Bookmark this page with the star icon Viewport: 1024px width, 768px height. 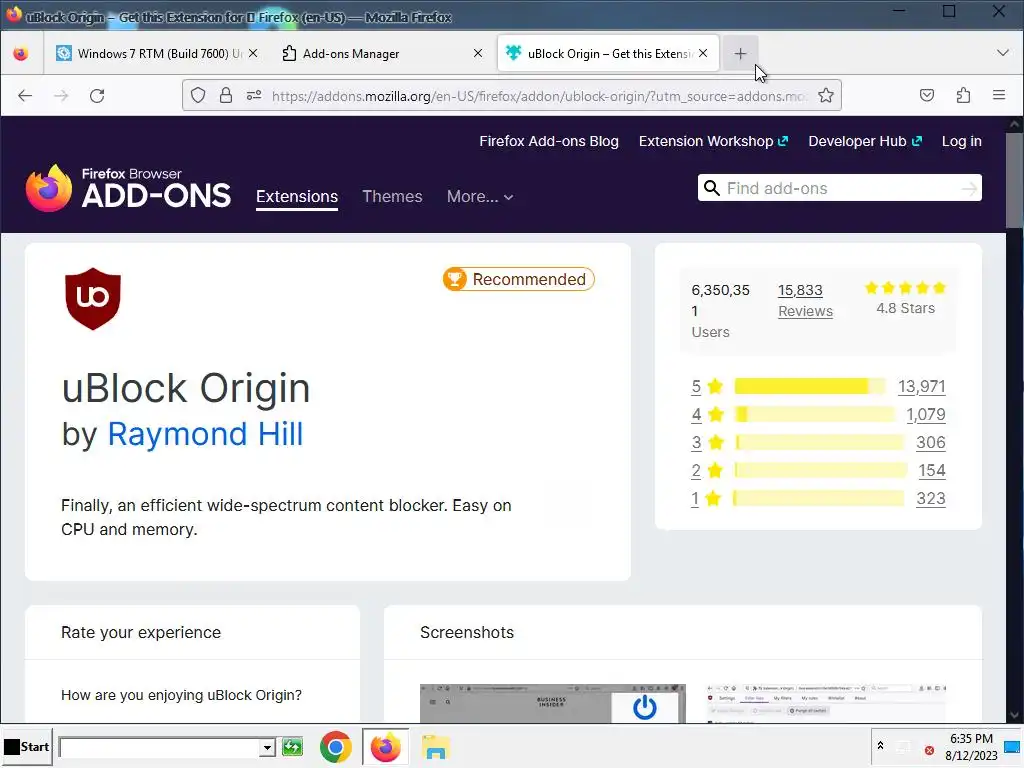825,96
